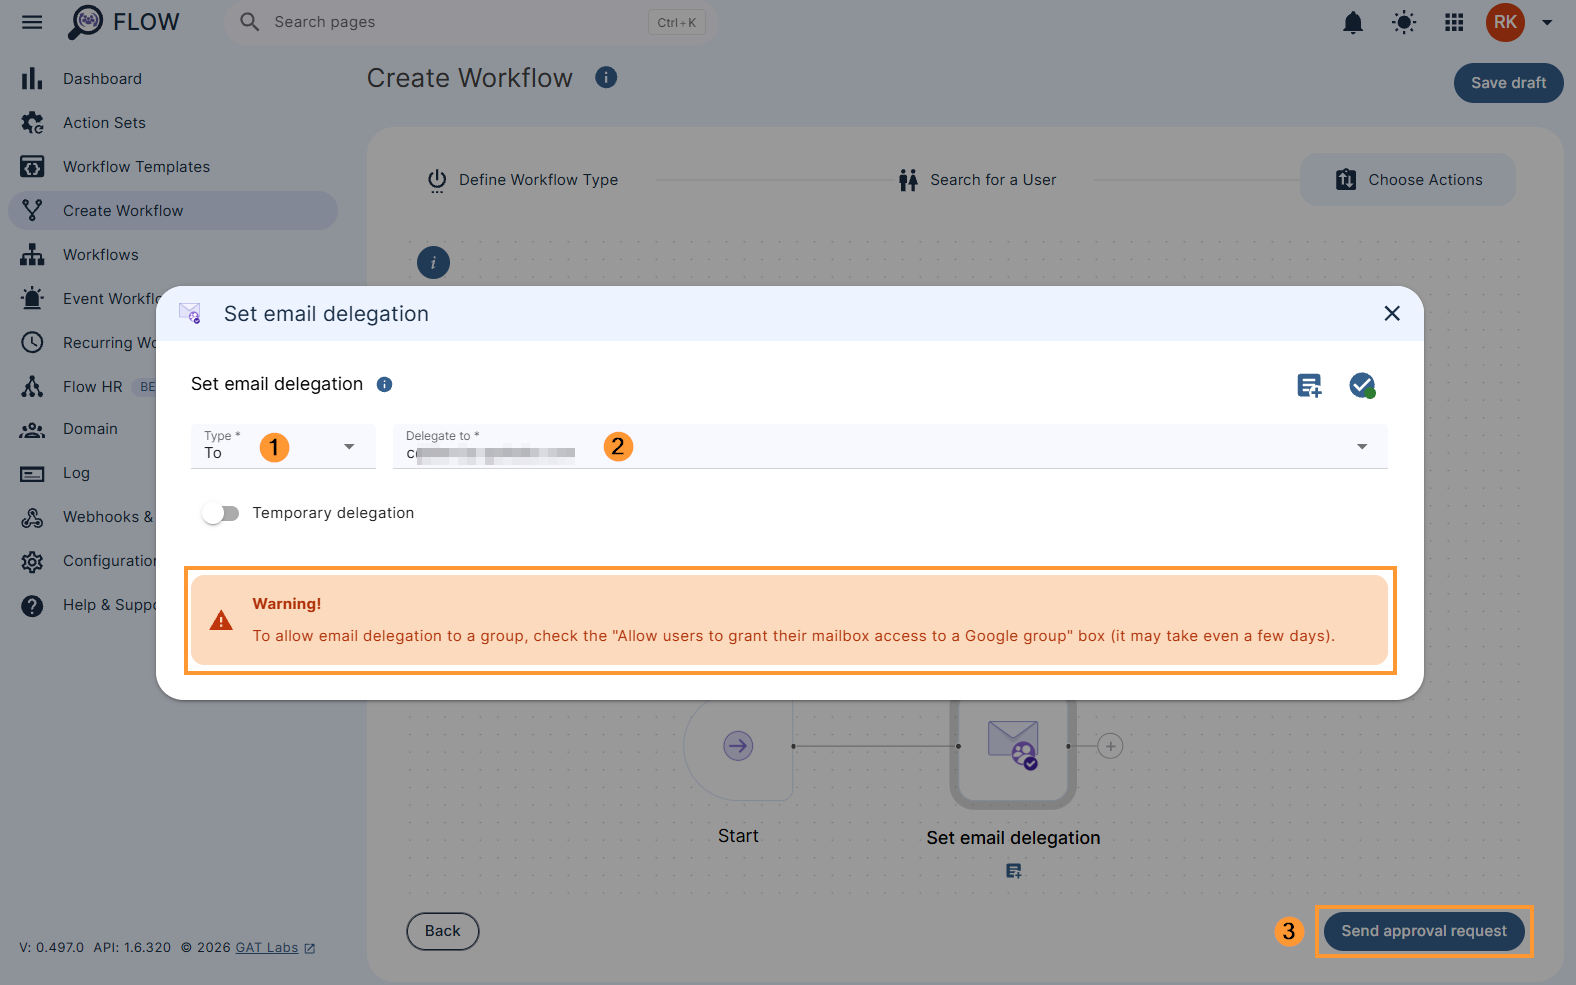Click the Event Workflows alarm icon
1576x985 pixels.
32,298
